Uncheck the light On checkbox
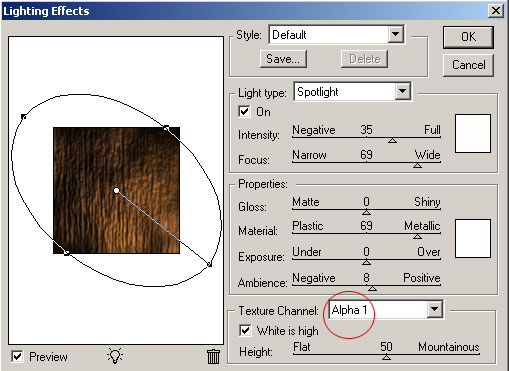This screenshot has width=509, height=371. pos(244,111)
